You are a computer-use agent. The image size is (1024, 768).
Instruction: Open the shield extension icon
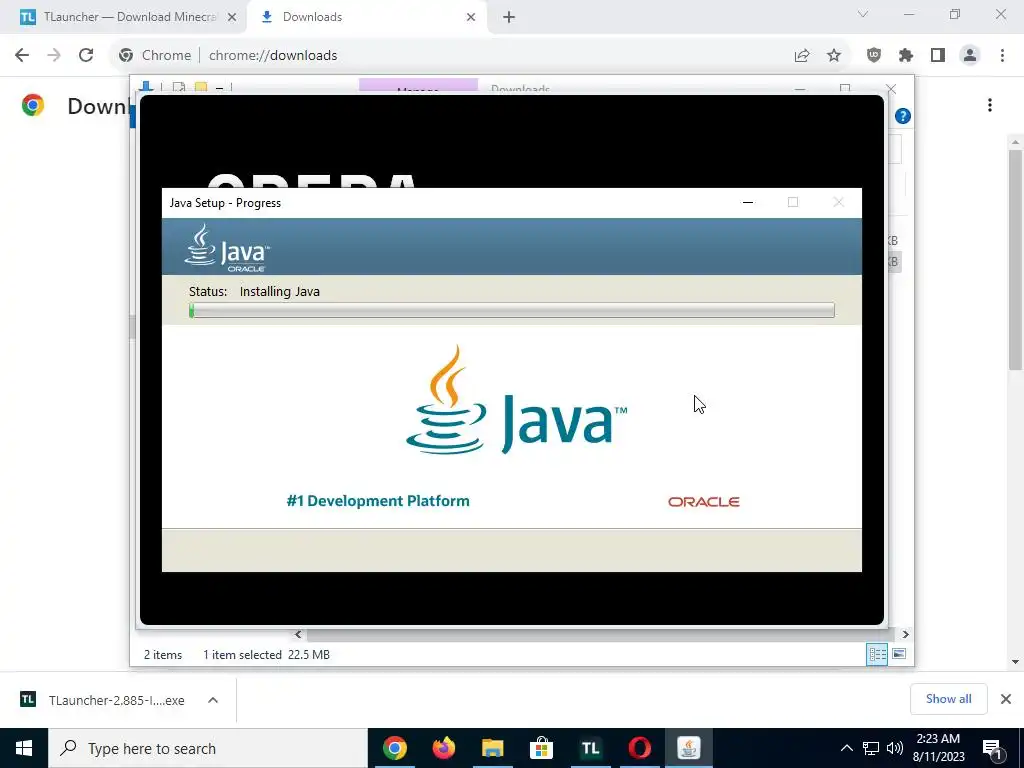coord(874,56)
